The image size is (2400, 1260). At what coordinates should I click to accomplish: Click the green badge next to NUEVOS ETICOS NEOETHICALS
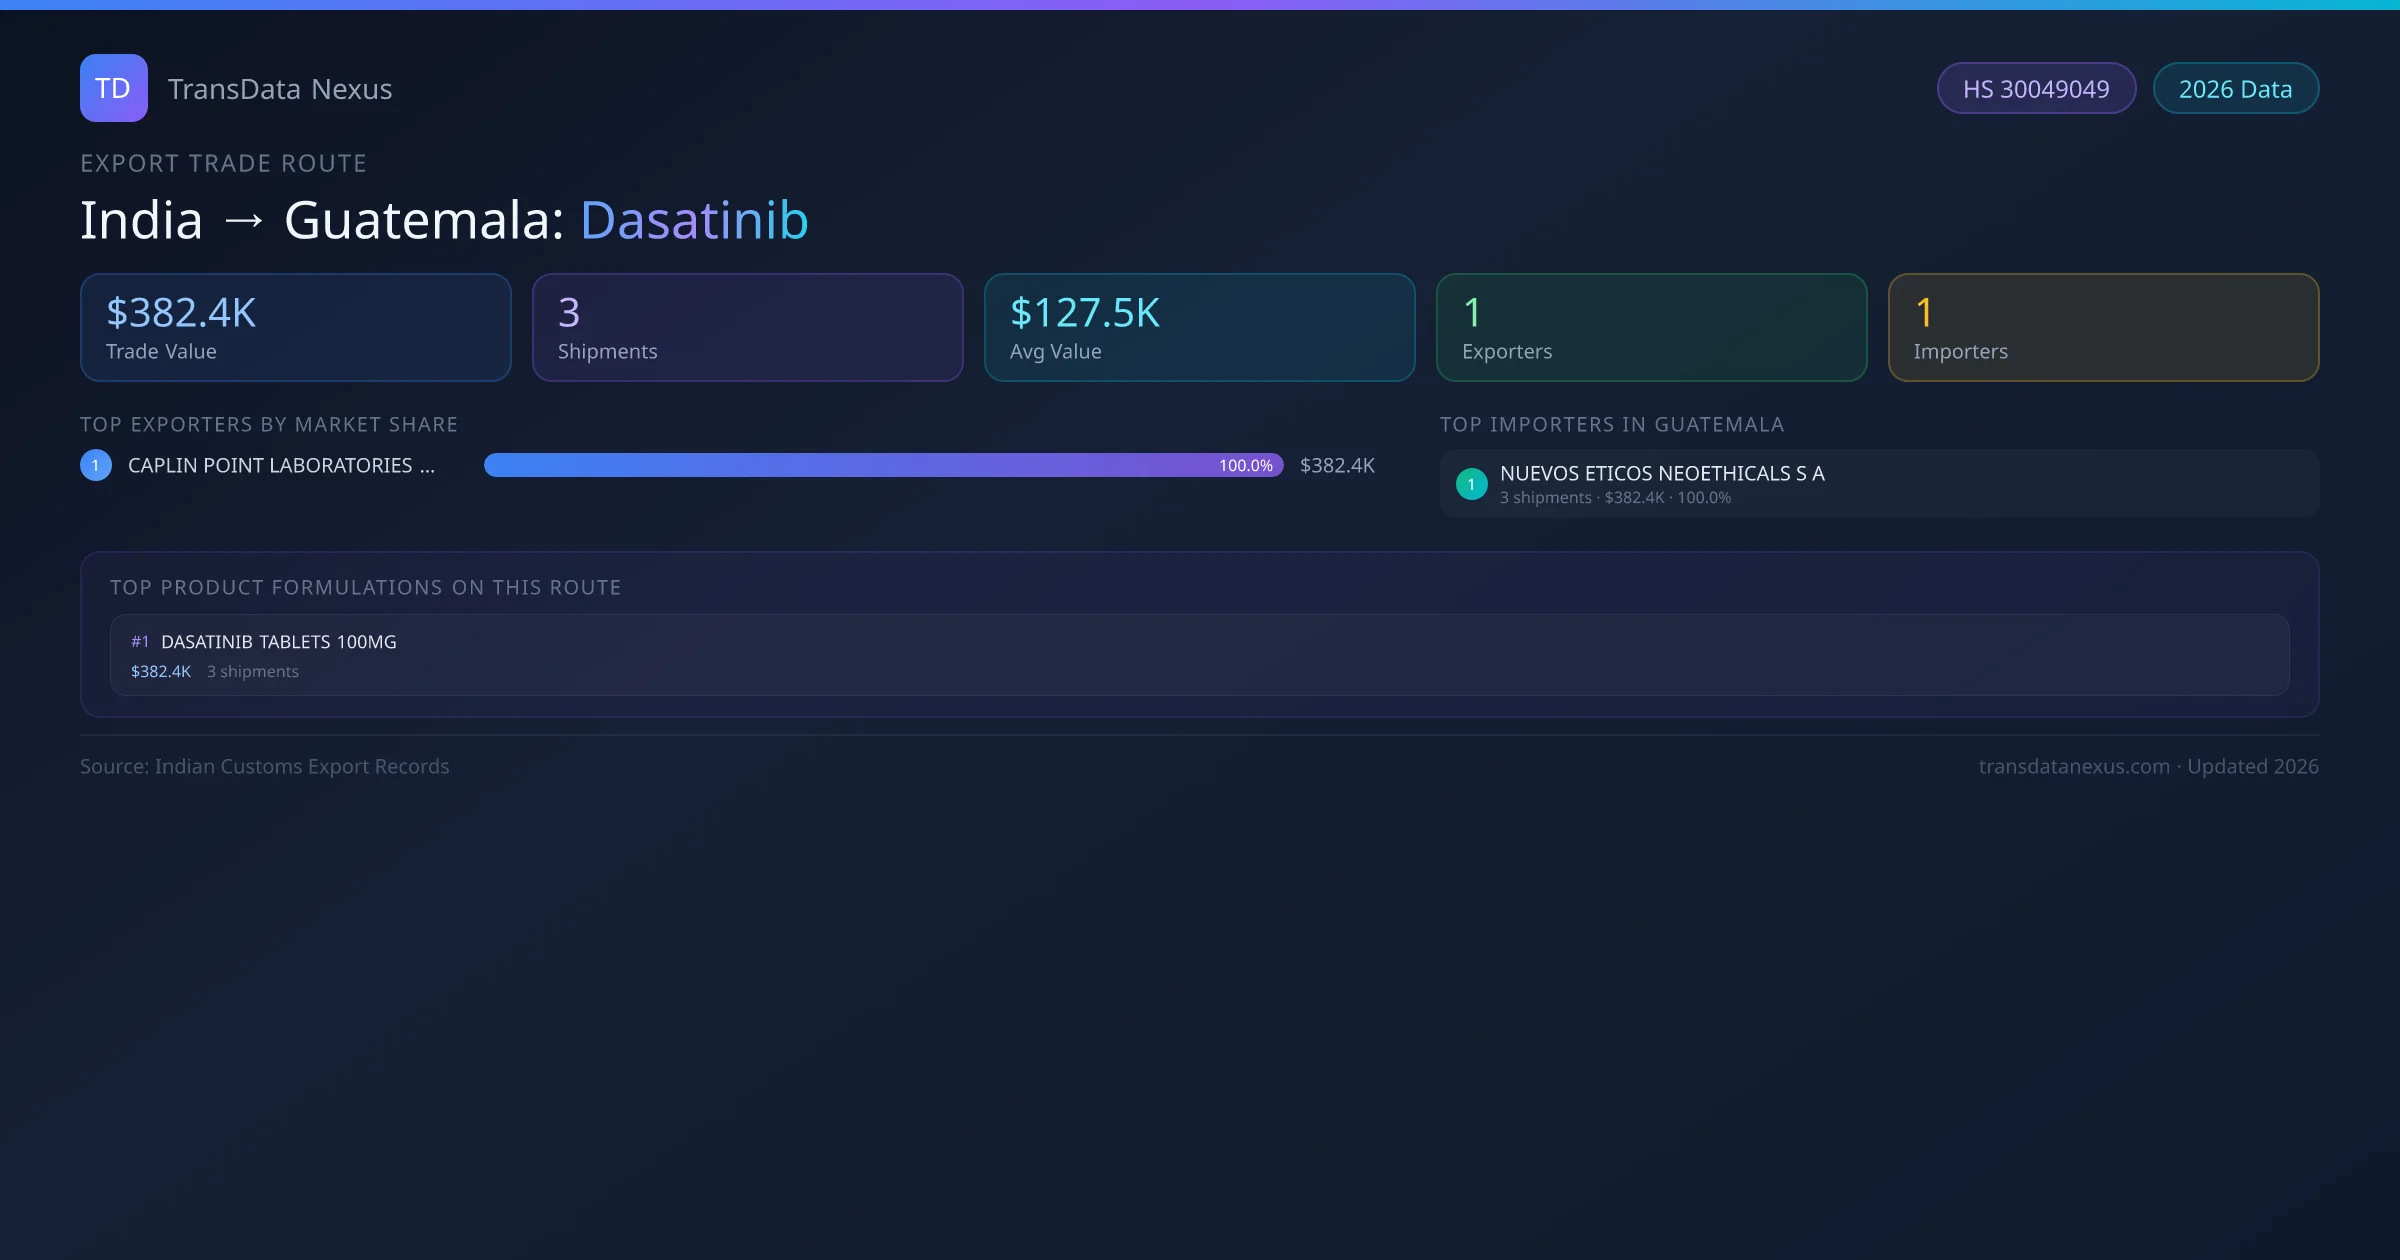tap(1471, 483)
